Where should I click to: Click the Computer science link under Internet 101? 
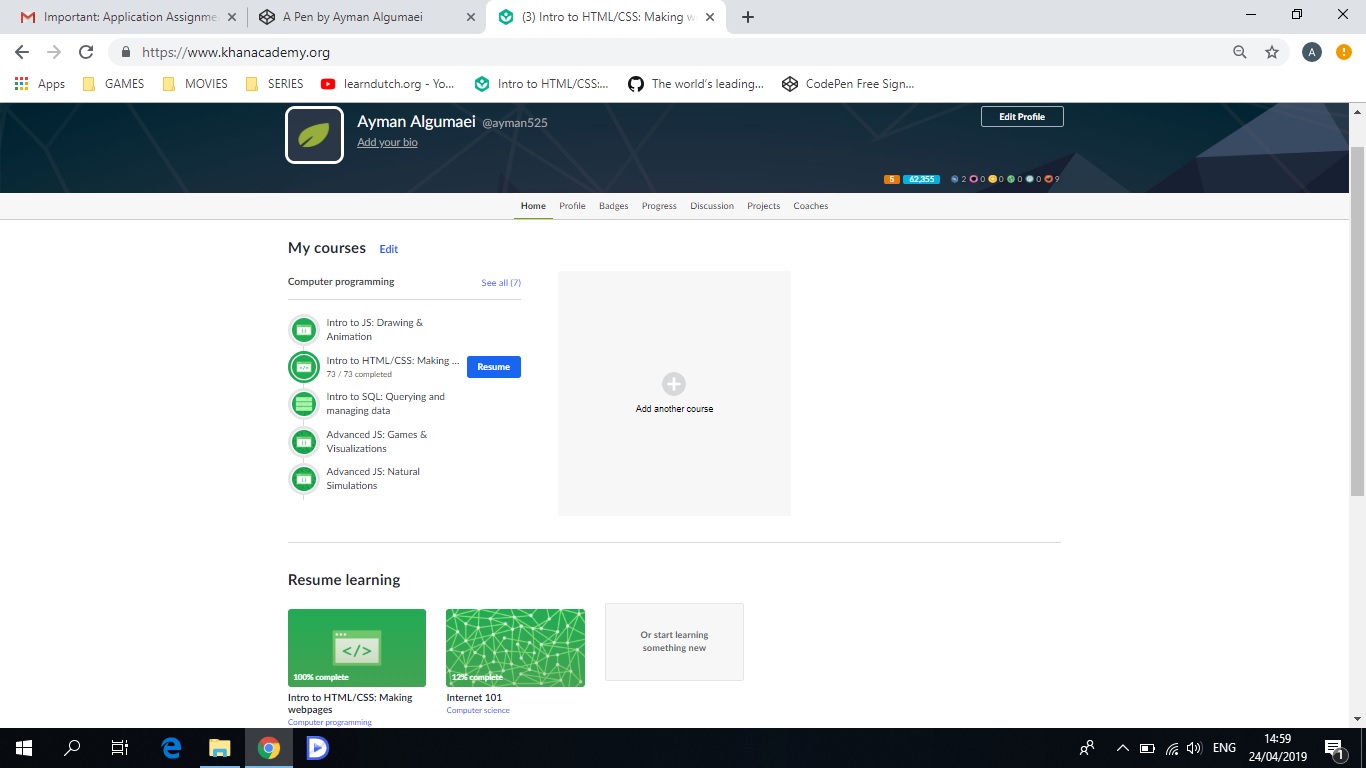pyautogui.click(x=478, y=710)
